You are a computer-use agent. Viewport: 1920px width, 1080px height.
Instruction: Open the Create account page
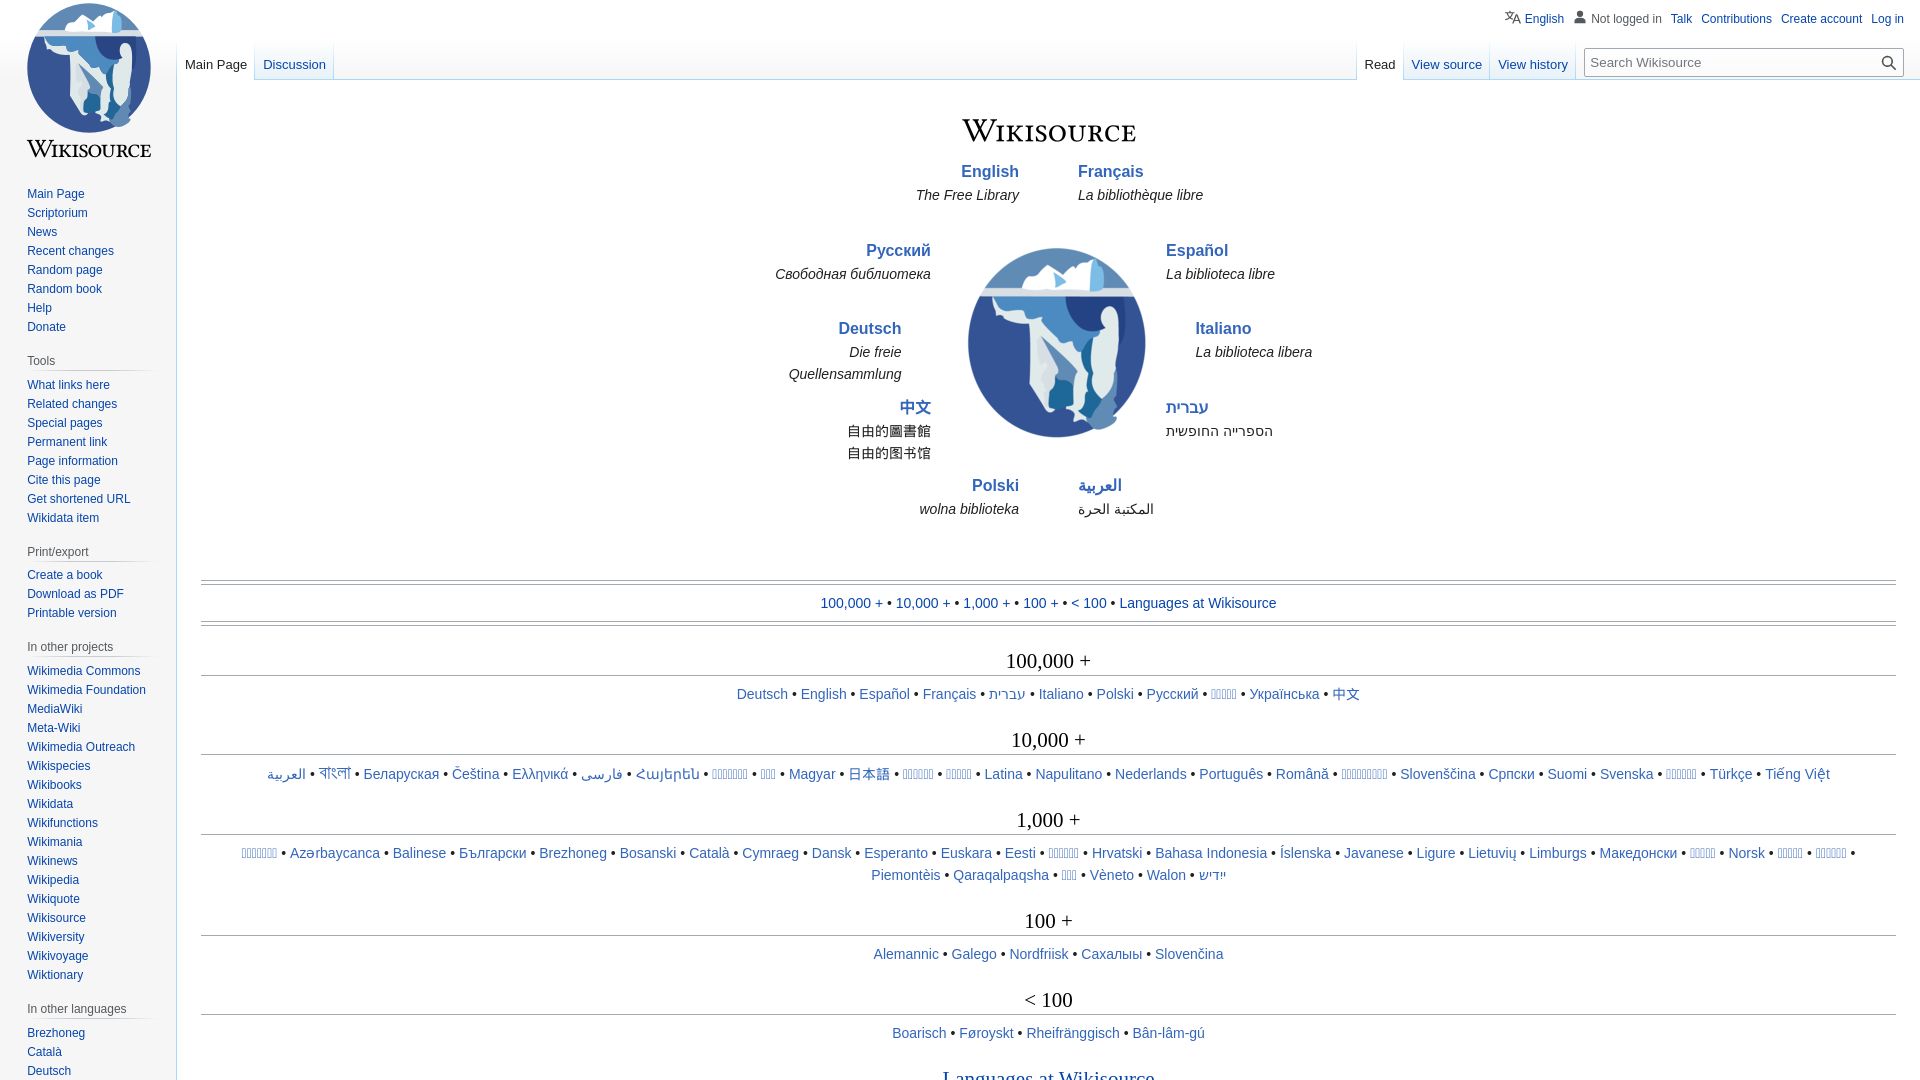pyautogui.click(x=1820, y=18)
